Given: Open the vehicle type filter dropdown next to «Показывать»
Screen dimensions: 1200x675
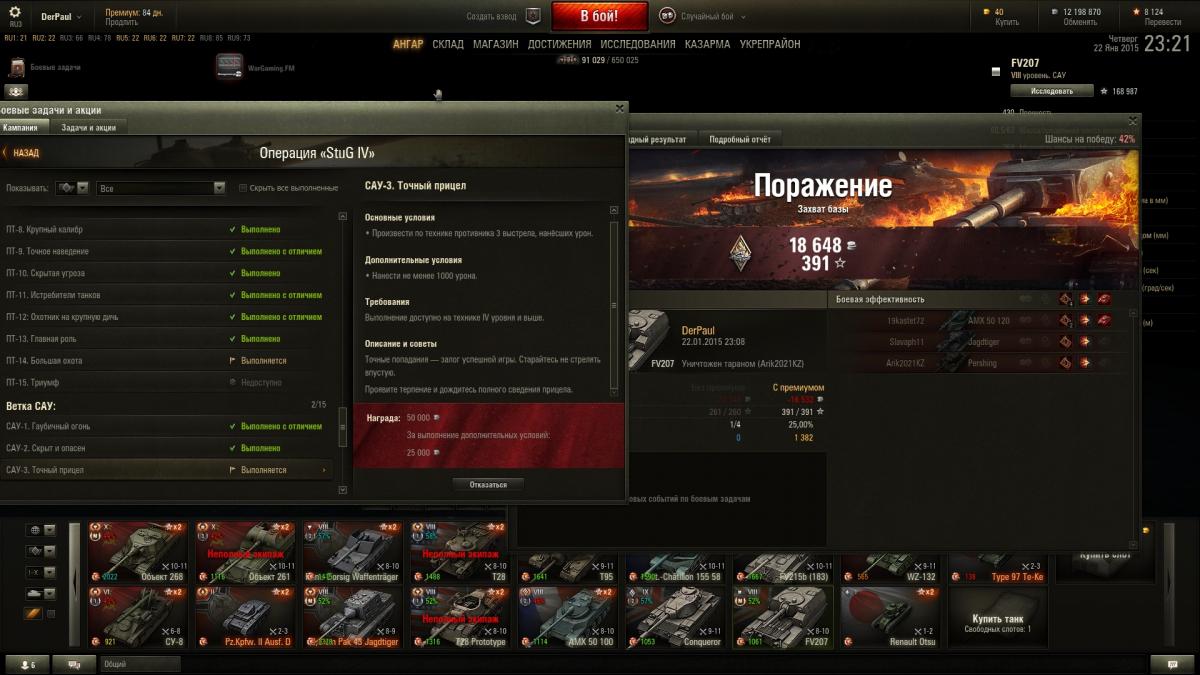Looking at the screenshot, I should pos(72,187).
